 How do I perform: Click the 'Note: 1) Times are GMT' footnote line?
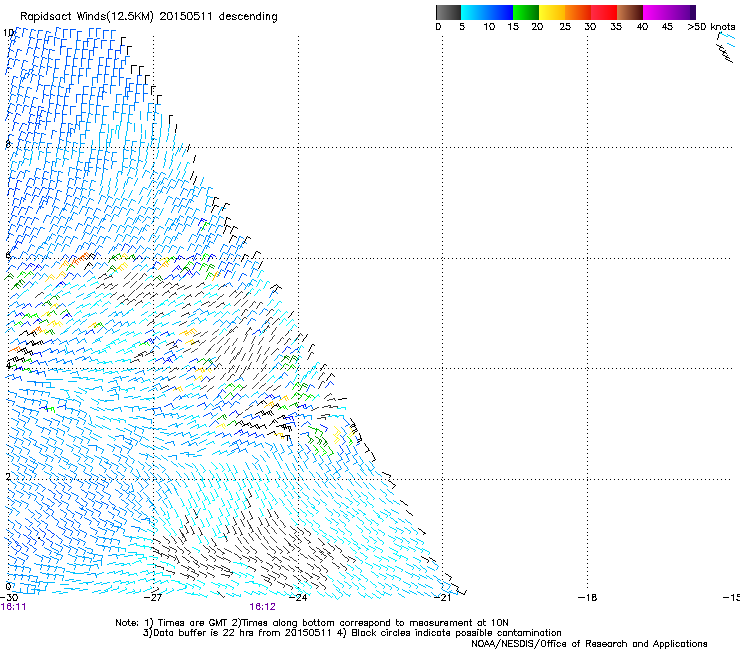pos(312,623)
